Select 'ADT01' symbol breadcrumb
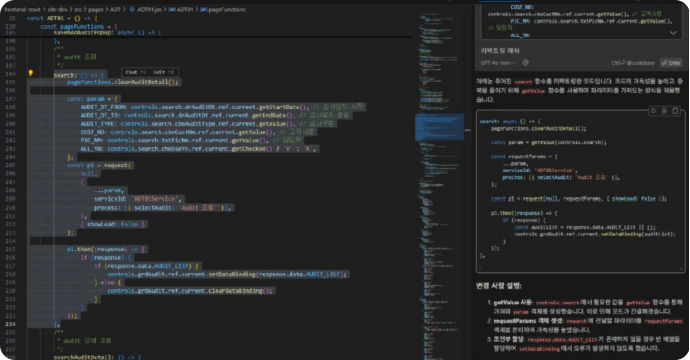The width and height of the screenshot is (690, 360). [x=181, y=9]
